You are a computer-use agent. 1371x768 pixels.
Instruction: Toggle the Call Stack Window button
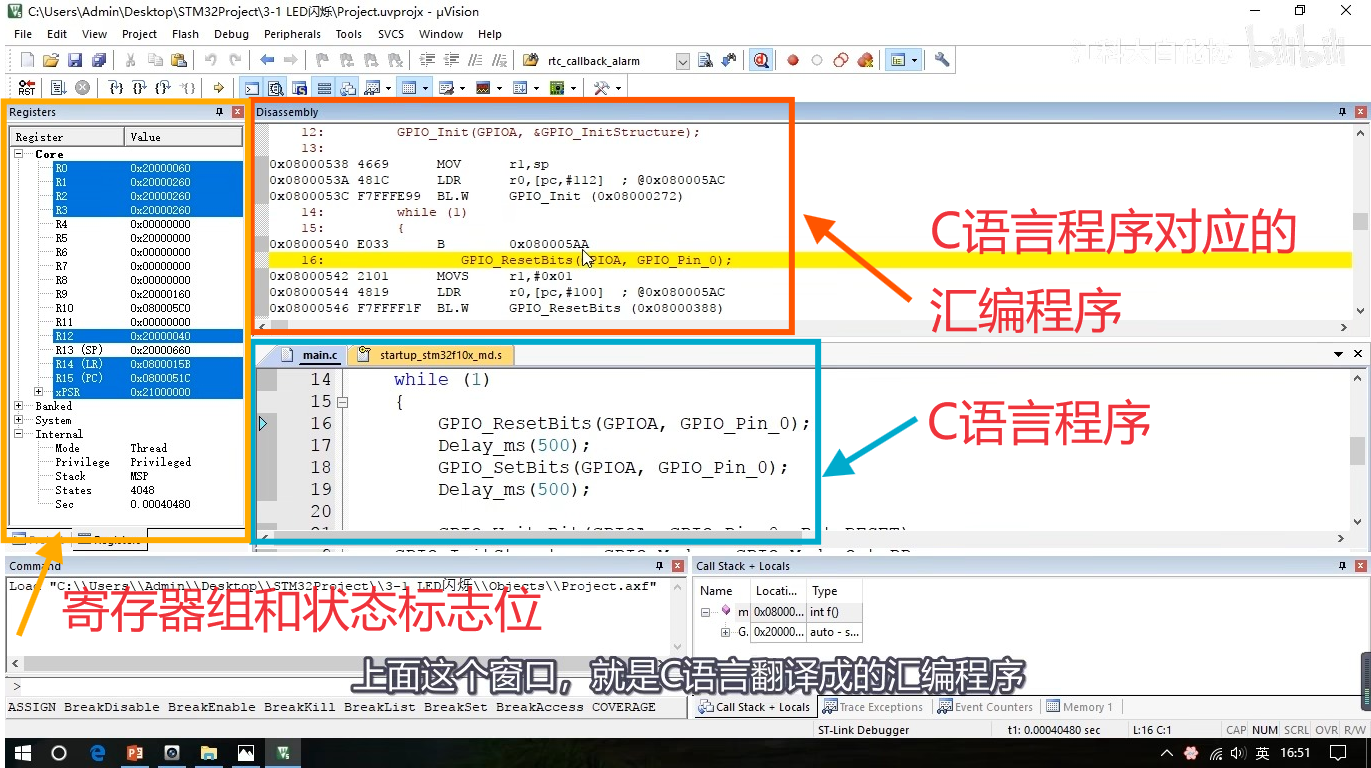pyautogui.click(x=347, y=88)
